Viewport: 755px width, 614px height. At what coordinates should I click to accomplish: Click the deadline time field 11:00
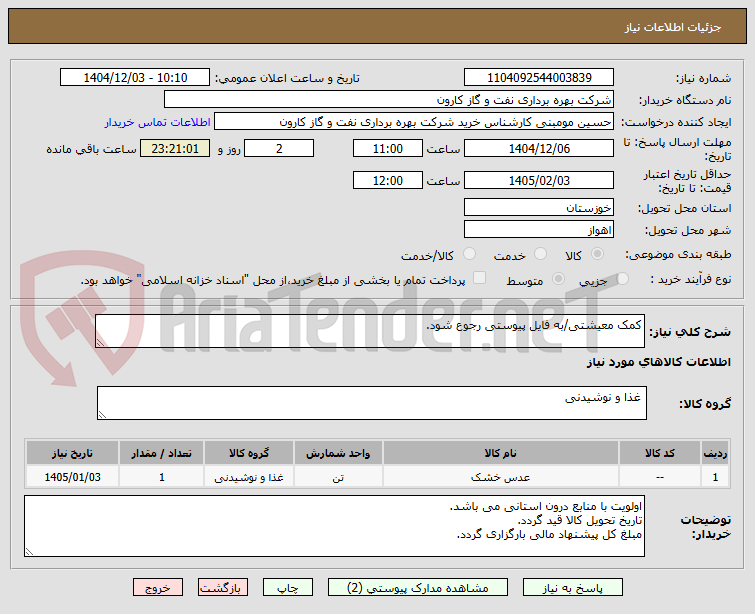tap(388, 148)
